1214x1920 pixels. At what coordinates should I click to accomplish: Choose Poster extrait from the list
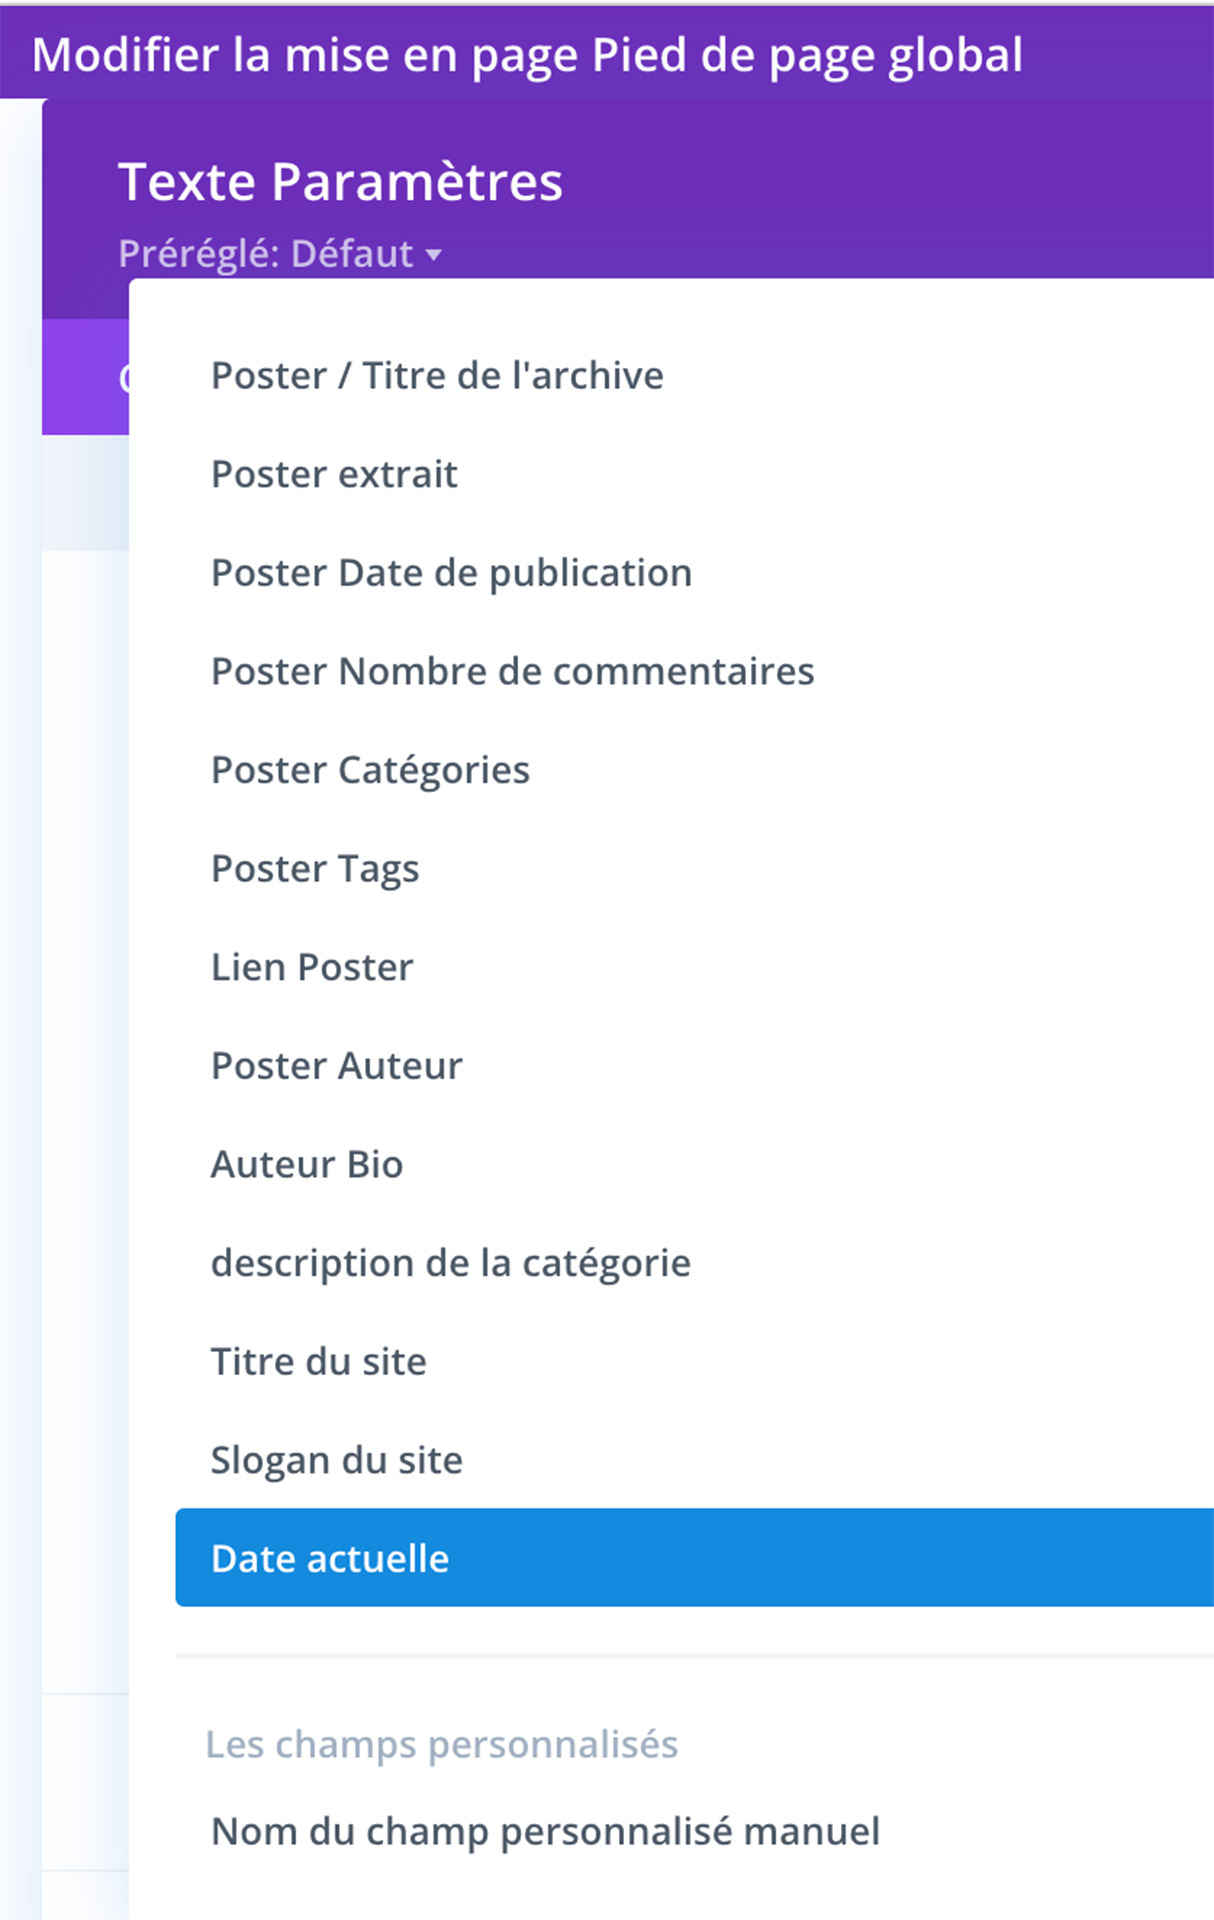pos(334,474)
